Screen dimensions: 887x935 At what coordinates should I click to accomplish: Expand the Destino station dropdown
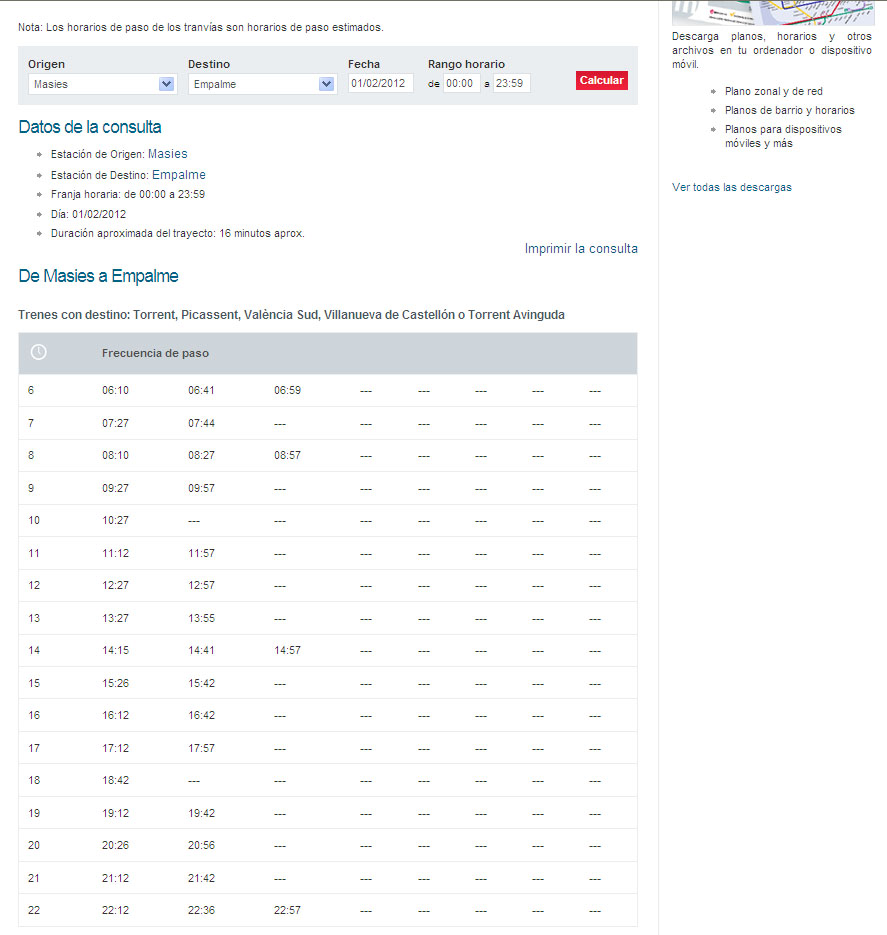(x=262, y=84)
